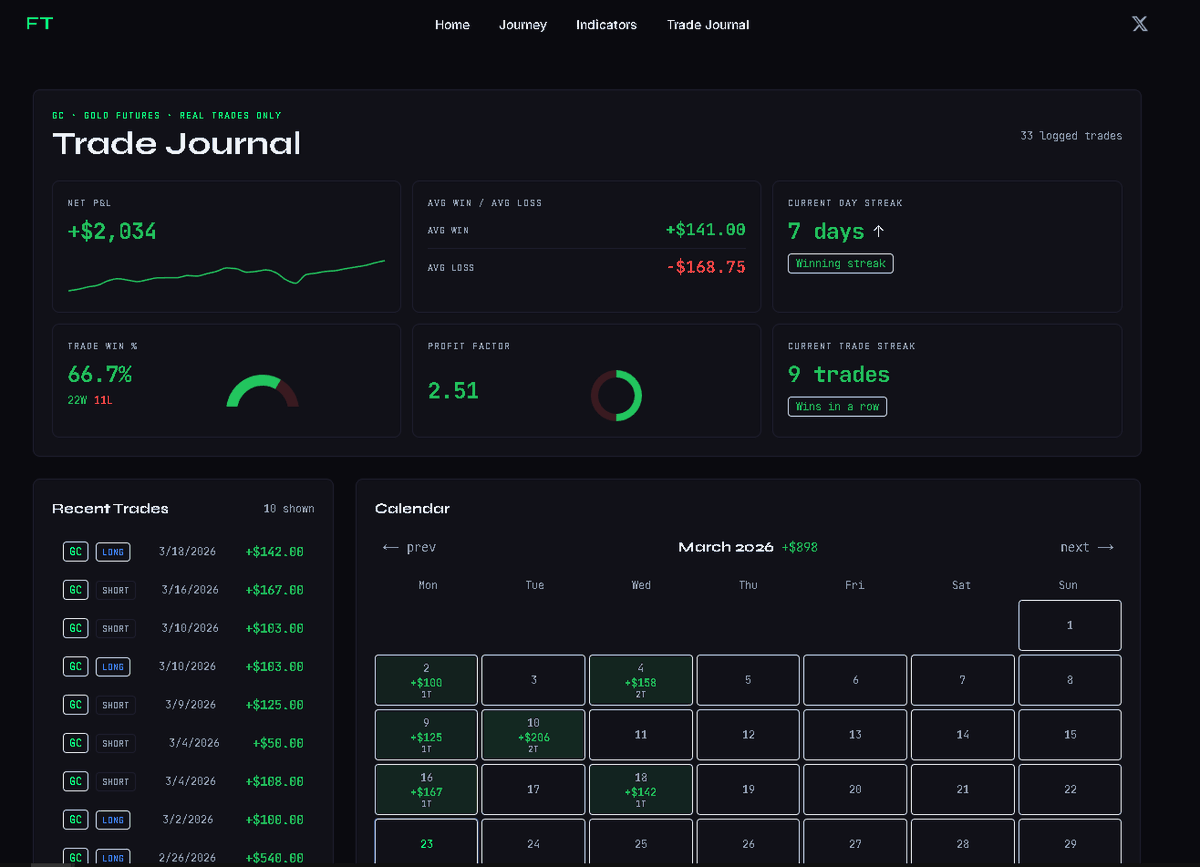Click the GC tag on the 3/18/2026 trade
The height and width of the screenshot is (867, 1200).
click(76, 552)
